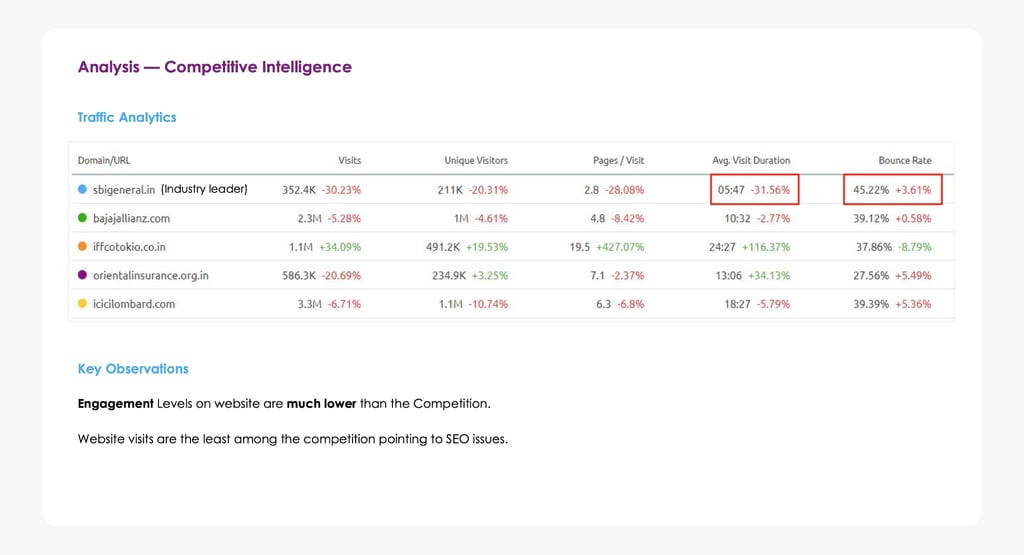
Task: Sort by the Pages / Visit column header
Action: [x=618, y=160]
